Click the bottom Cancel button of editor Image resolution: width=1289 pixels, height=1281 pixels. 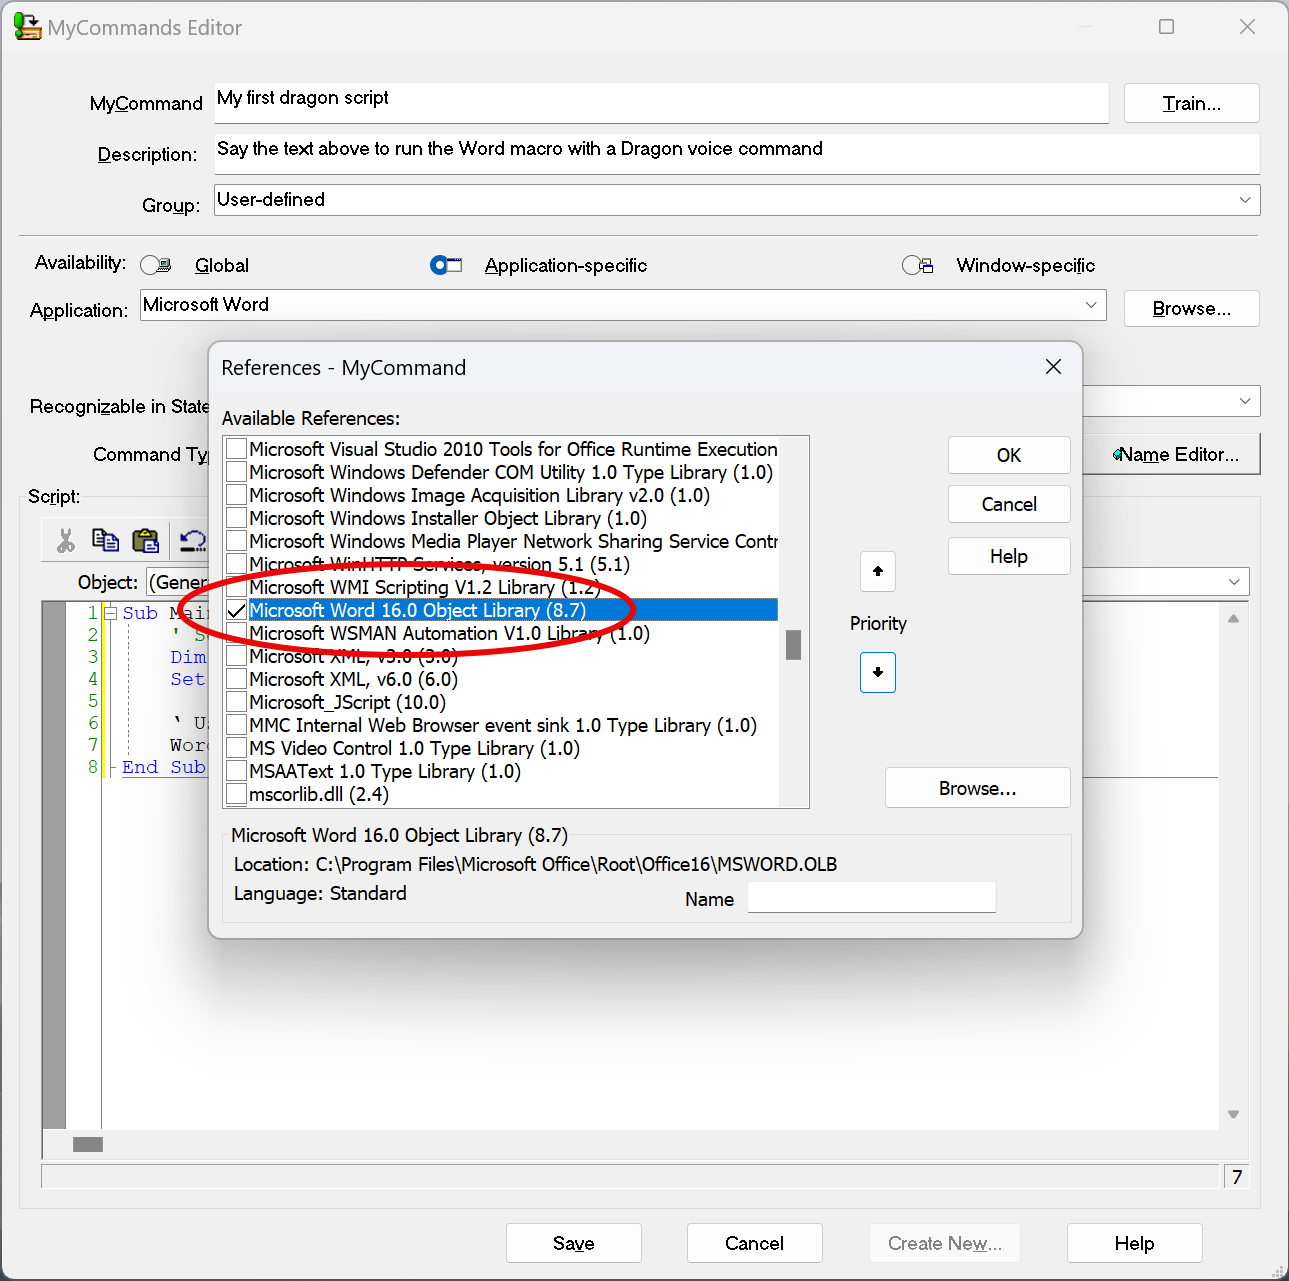click(x=754, y=1243)
